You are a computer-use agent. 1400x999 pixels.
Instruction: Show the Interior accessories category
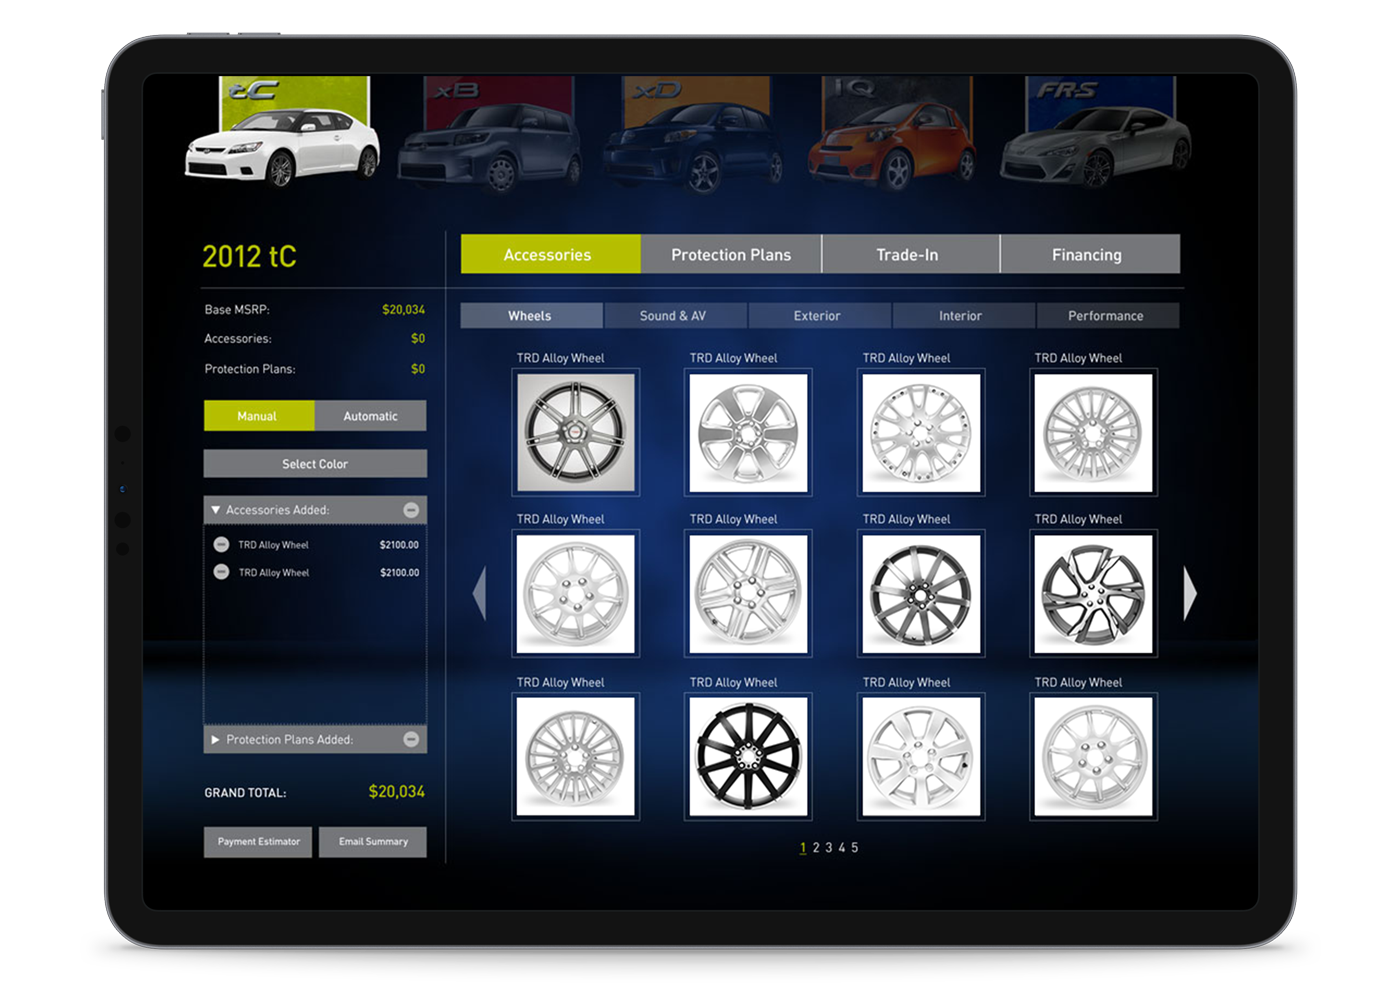tap(963, 316)
